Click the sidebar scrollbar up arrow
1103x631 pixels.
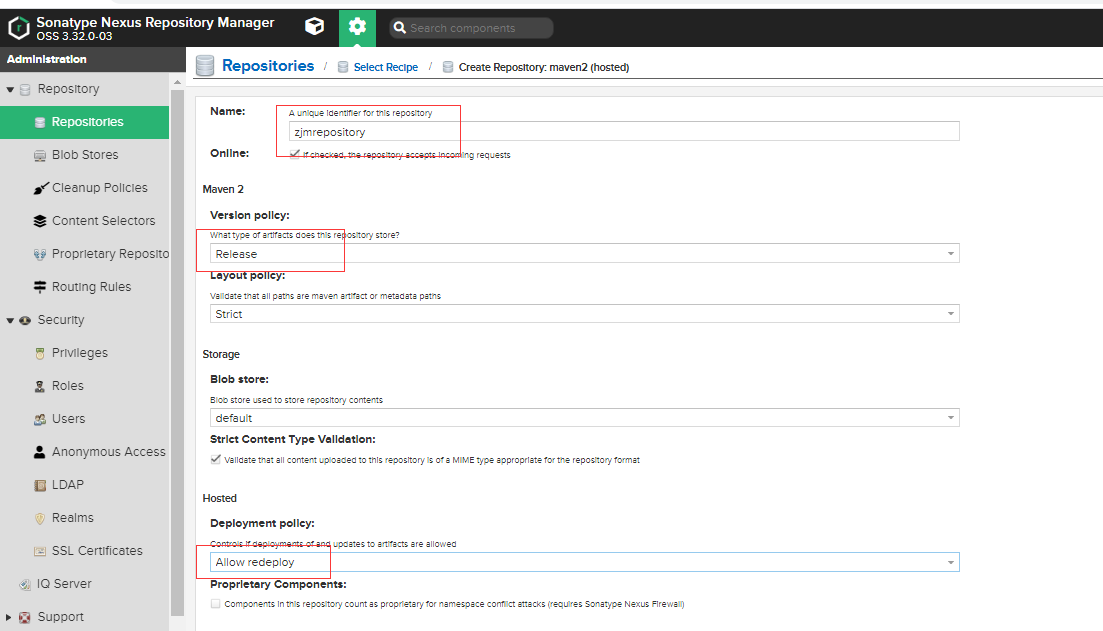(177, 82)
